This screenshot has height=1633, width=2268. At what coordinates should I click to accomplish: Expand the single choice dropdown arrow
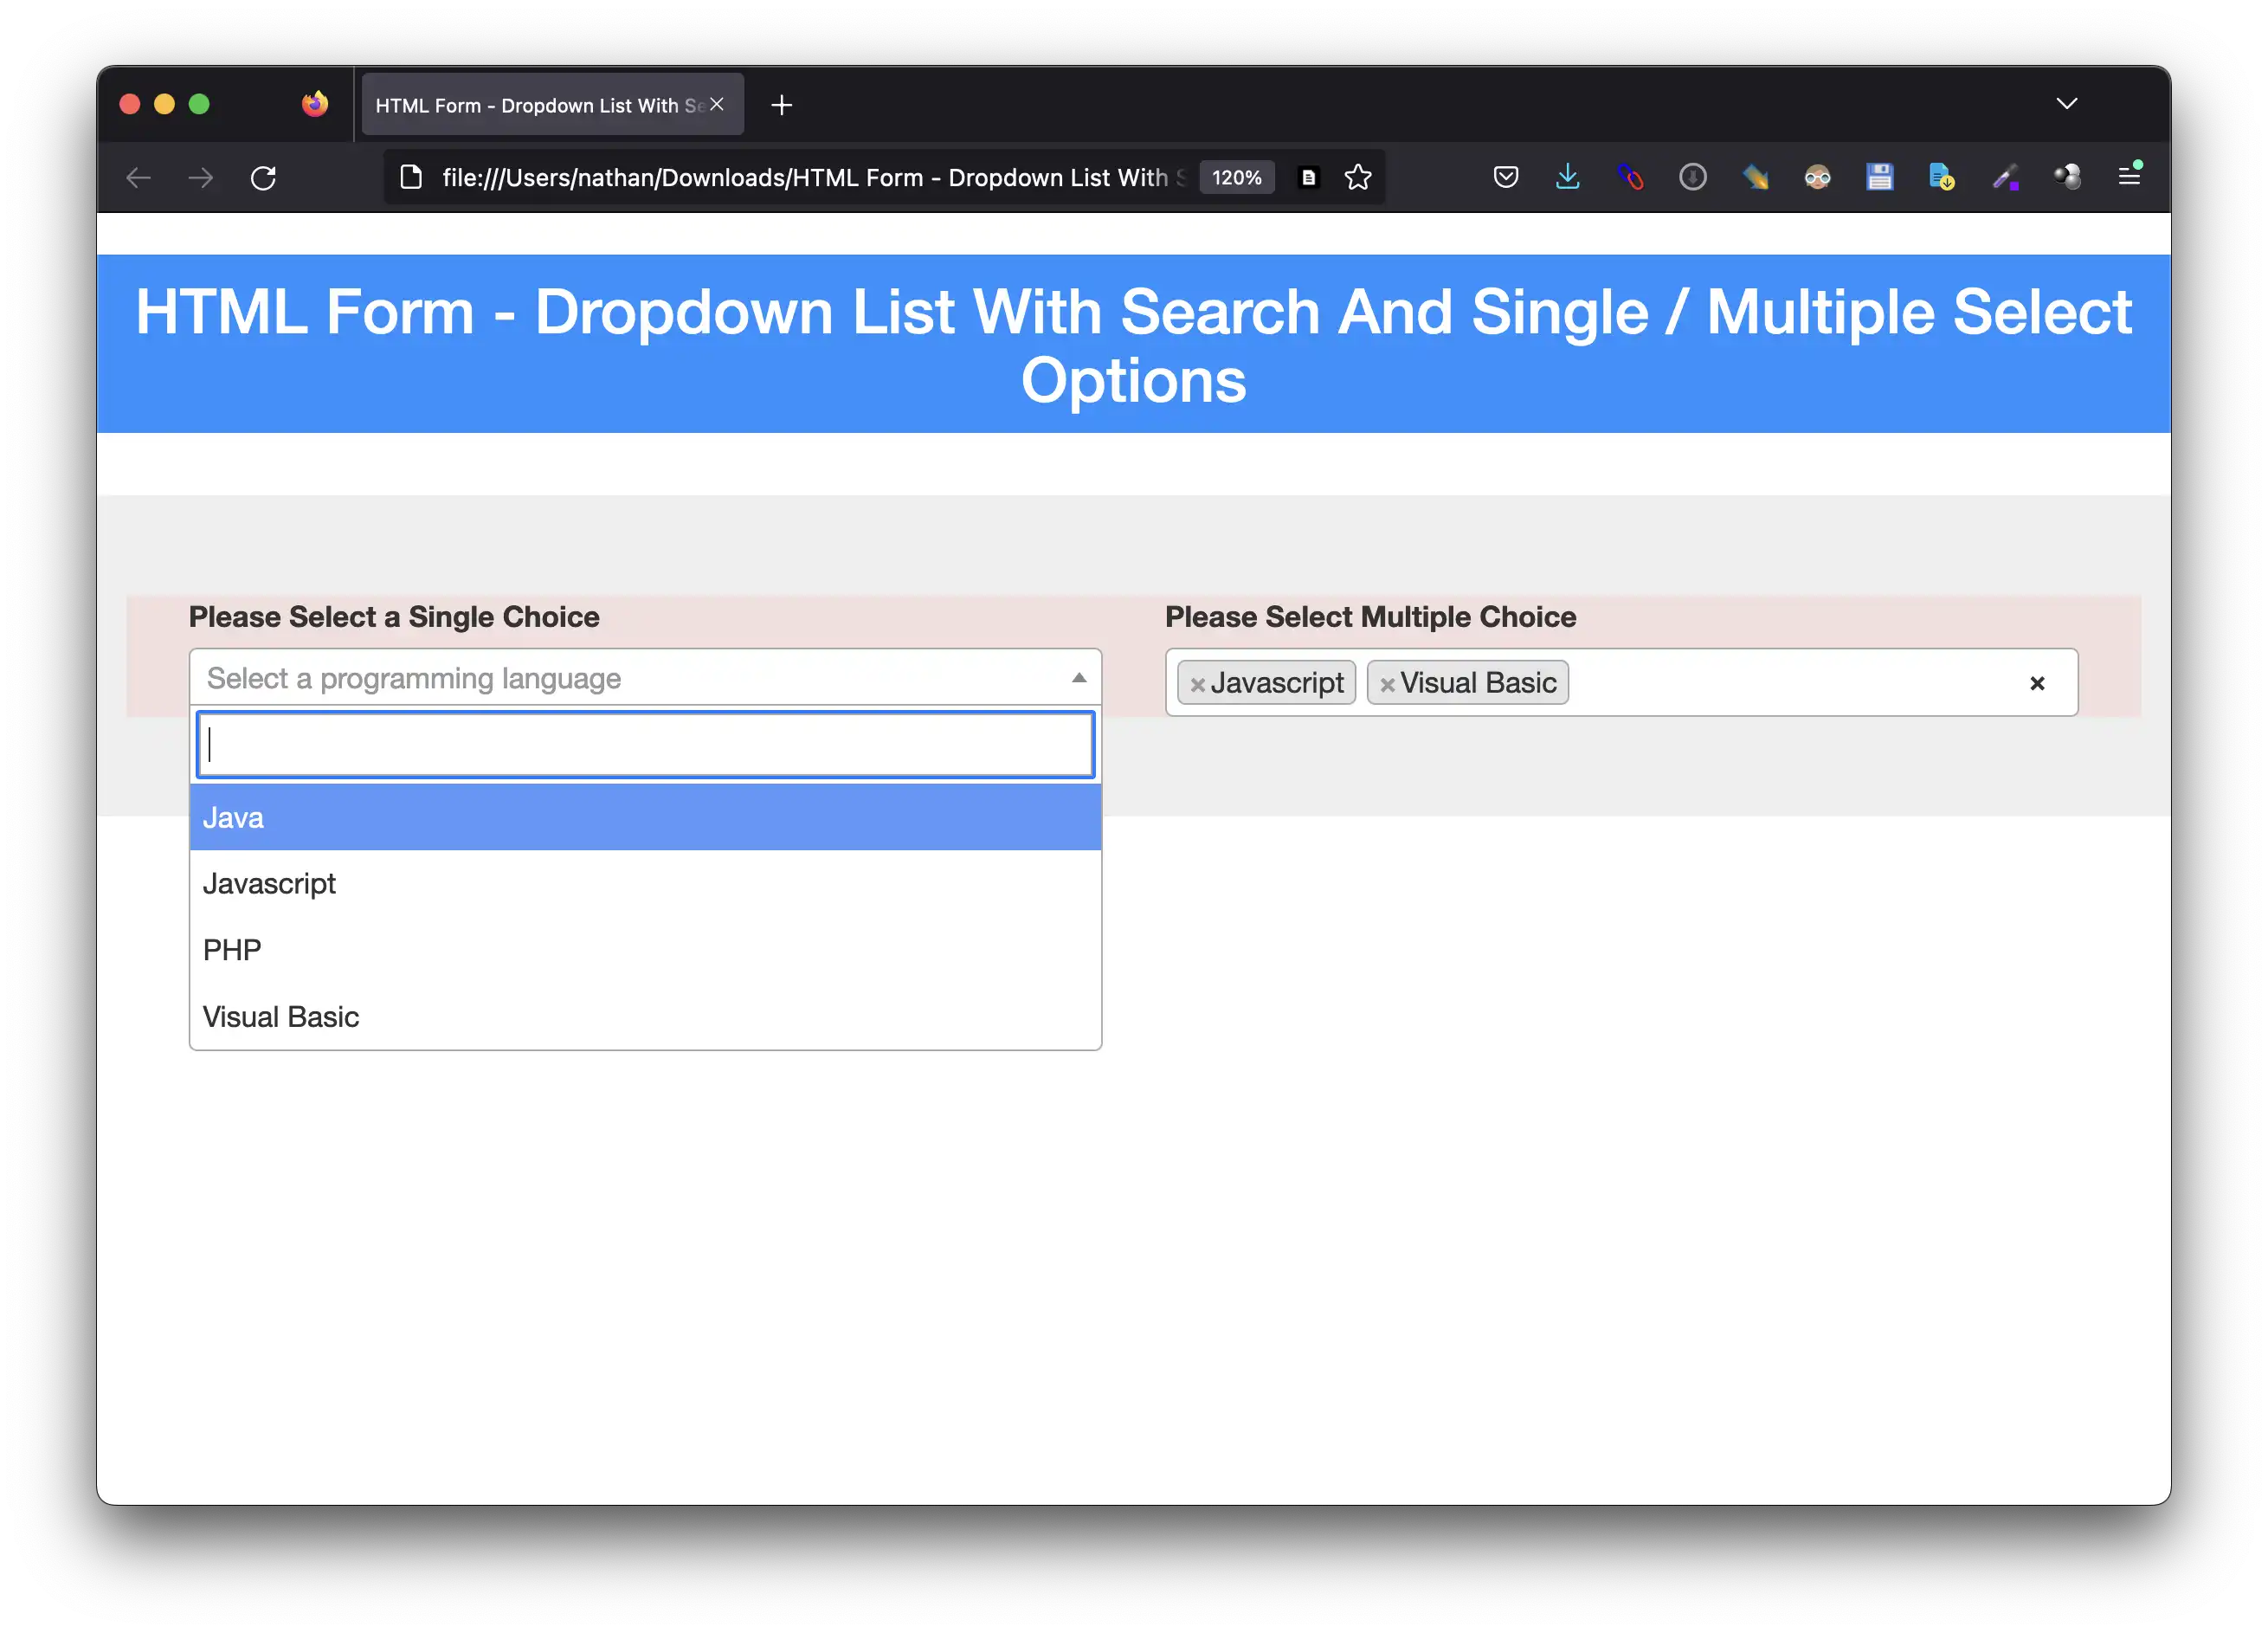point(1079,676)
